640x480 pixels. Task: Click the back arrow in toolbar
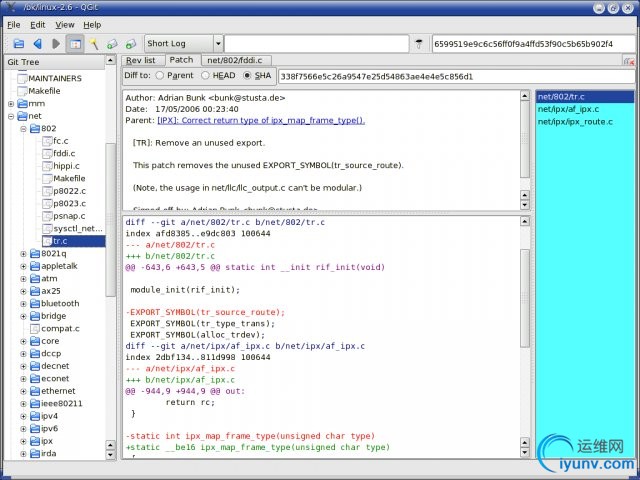pos(37,44)
